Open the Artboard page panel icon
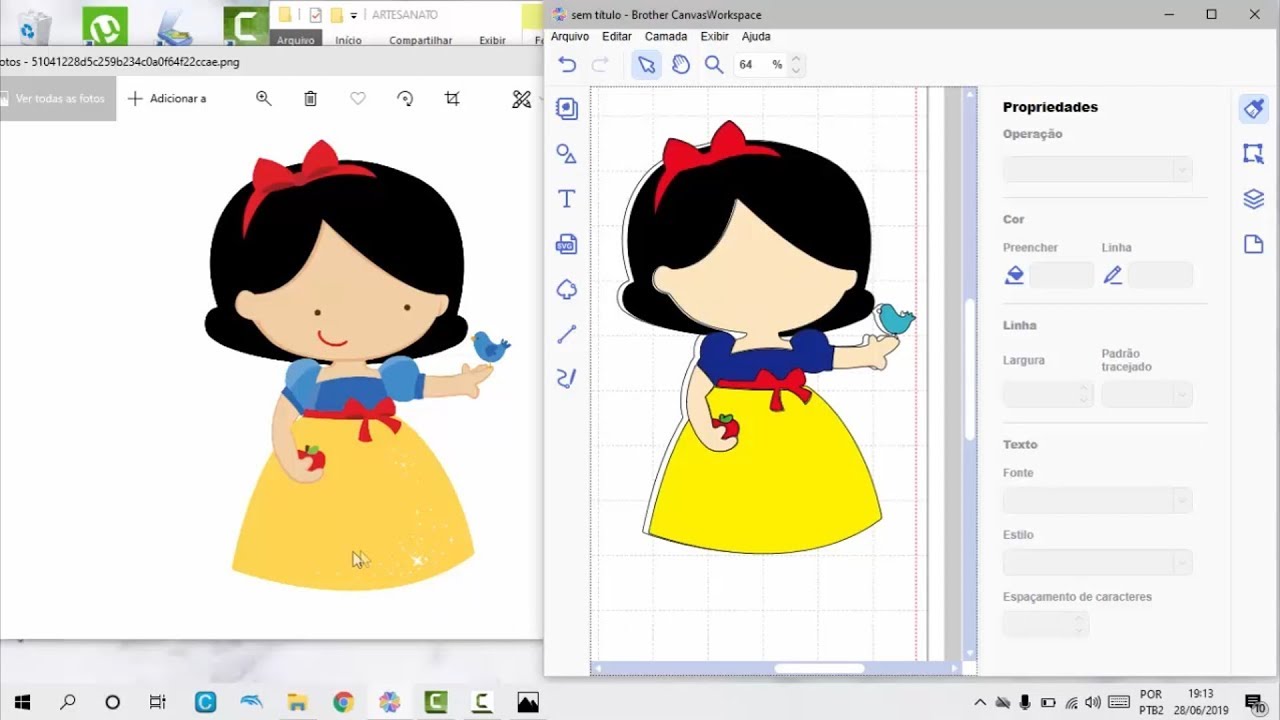 click(x=1254, y=244)
